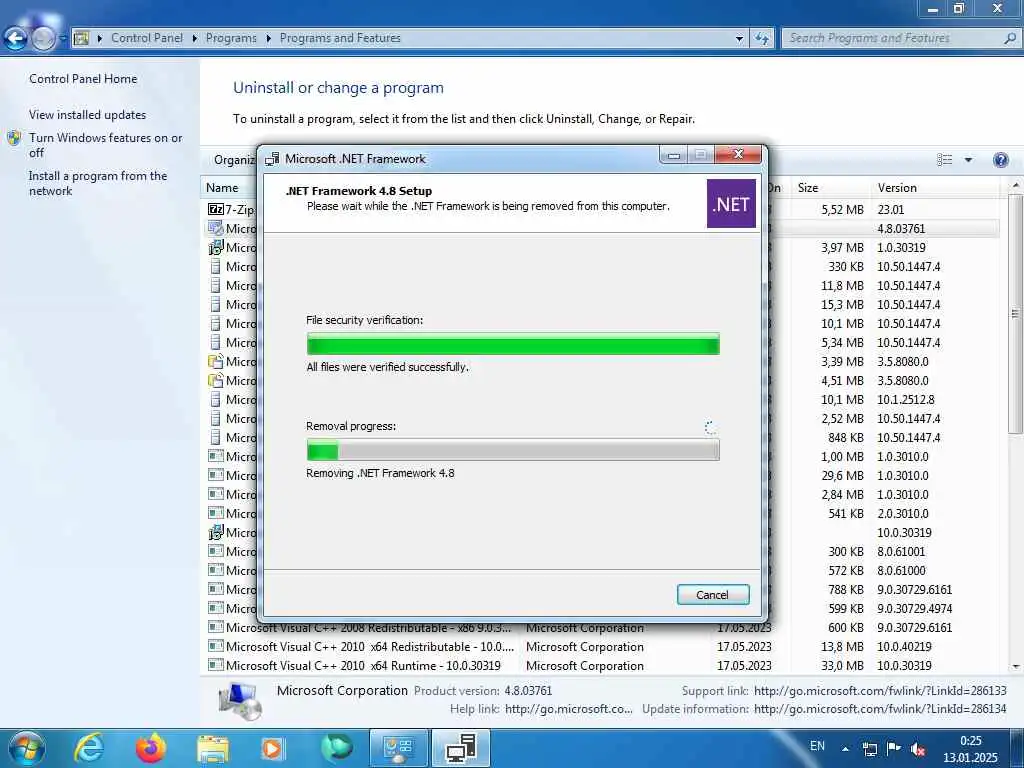This screenshot has width=1024, height=768.
Task: Sort by the Size column header
Action: tap(831, 188)
